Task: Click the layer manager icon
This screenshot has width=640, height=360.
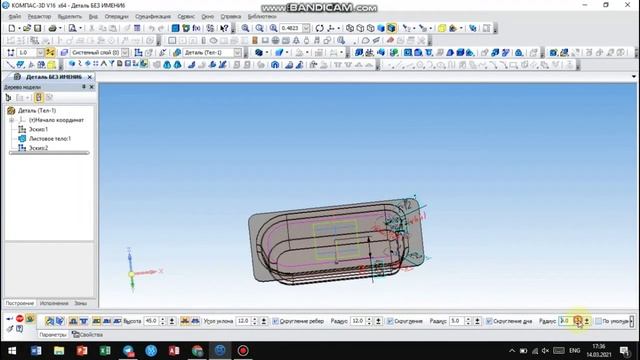Action: pyautogui.click(x=64, y=53)
